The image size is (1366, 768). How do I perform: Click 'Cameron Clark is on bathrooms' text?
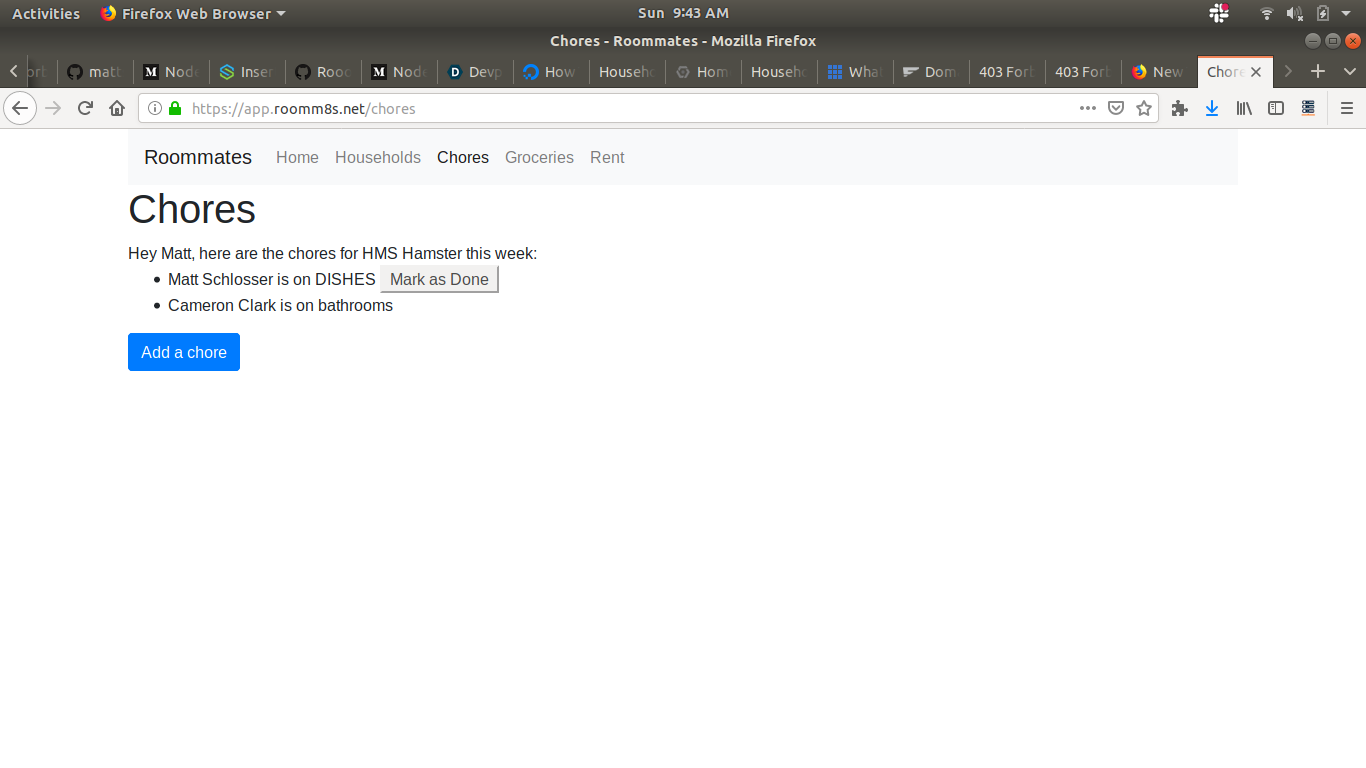[280, 306]
